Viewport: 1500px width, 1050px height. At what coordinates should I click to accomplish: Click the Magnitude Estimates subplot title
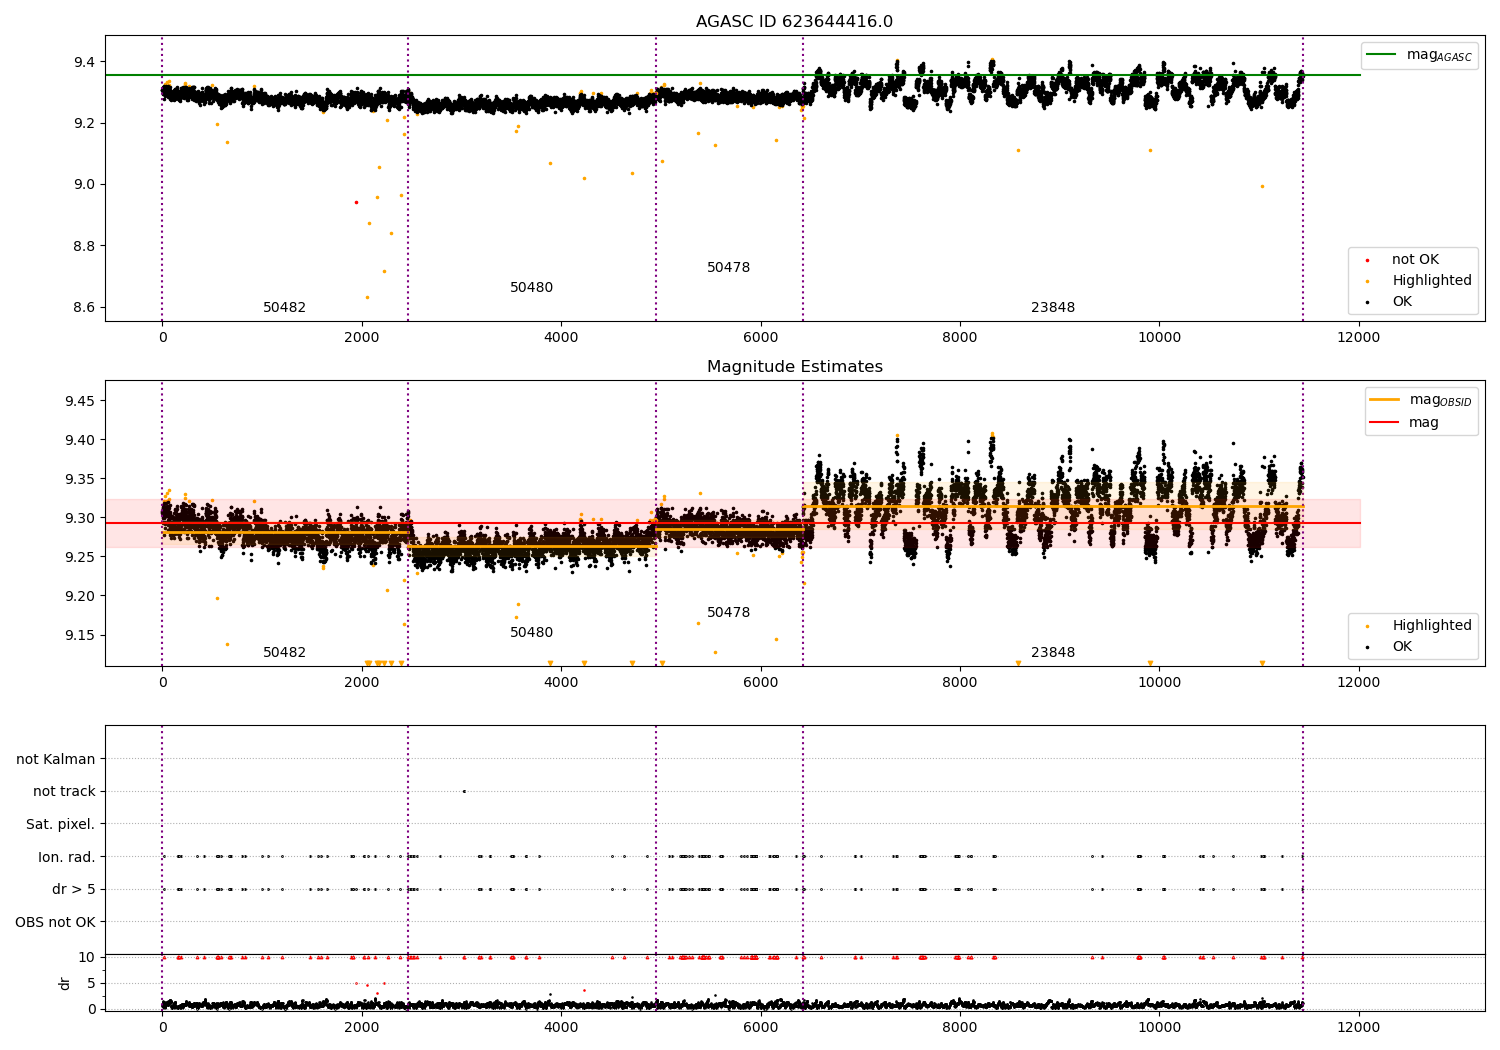(x=794, y=367)
